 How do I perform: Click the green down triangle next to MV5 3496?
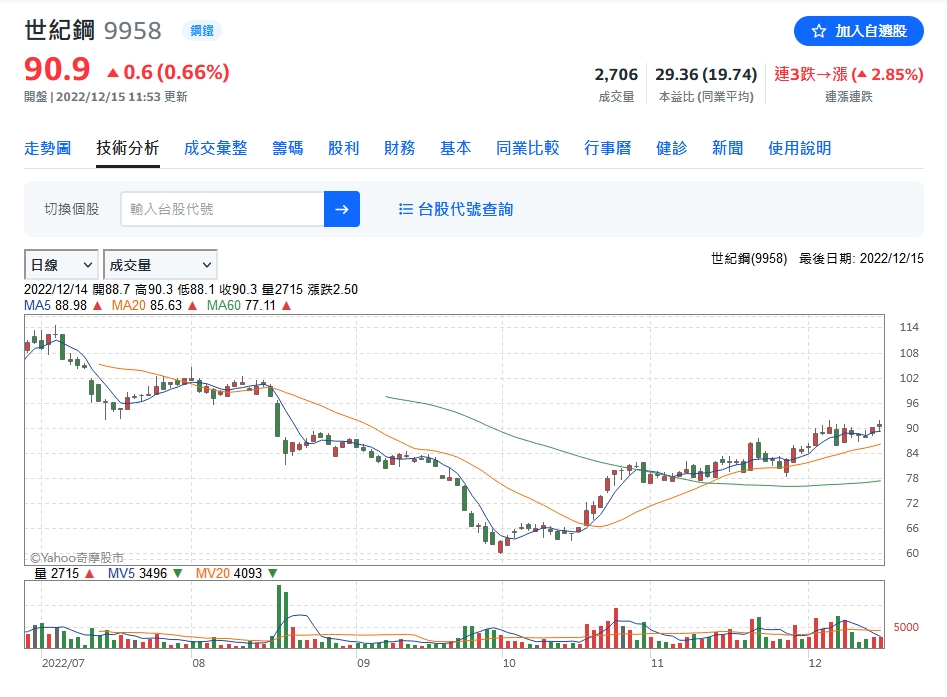[178, 573]
